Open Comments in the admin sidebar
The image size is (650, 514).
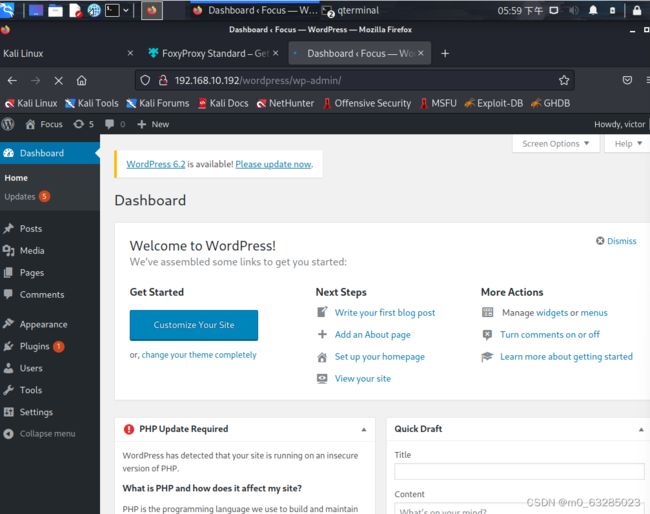pyautogui.click(x=50, y=295)
